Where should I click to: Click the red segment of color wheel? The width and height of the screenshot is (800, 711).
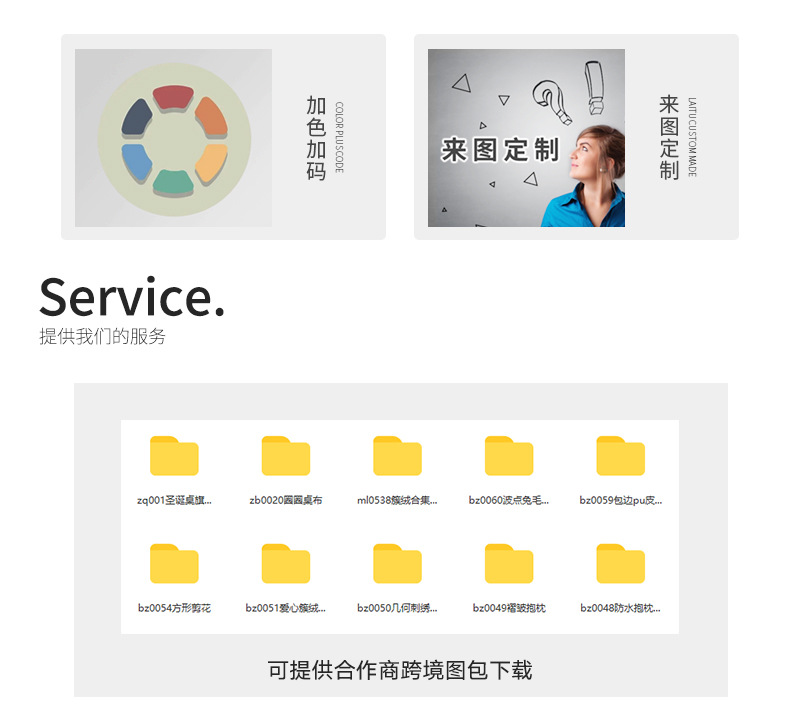click(x=173, y=97)
